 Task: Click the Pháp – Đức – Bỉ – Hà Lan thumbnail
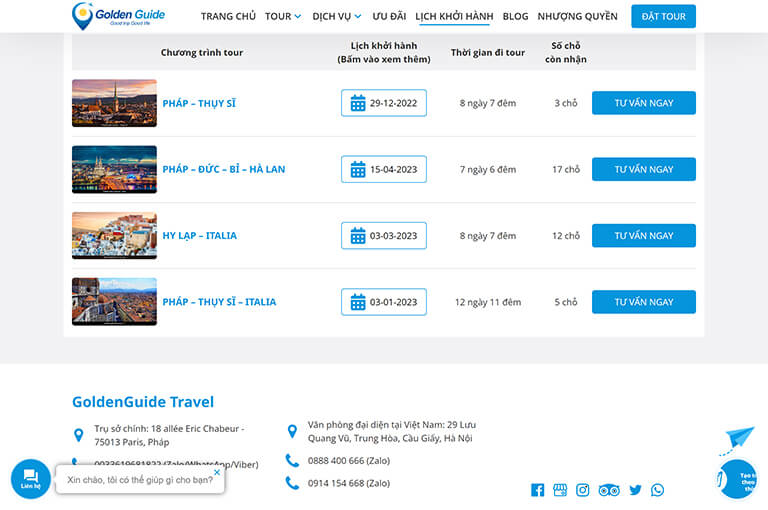[115, 170]
